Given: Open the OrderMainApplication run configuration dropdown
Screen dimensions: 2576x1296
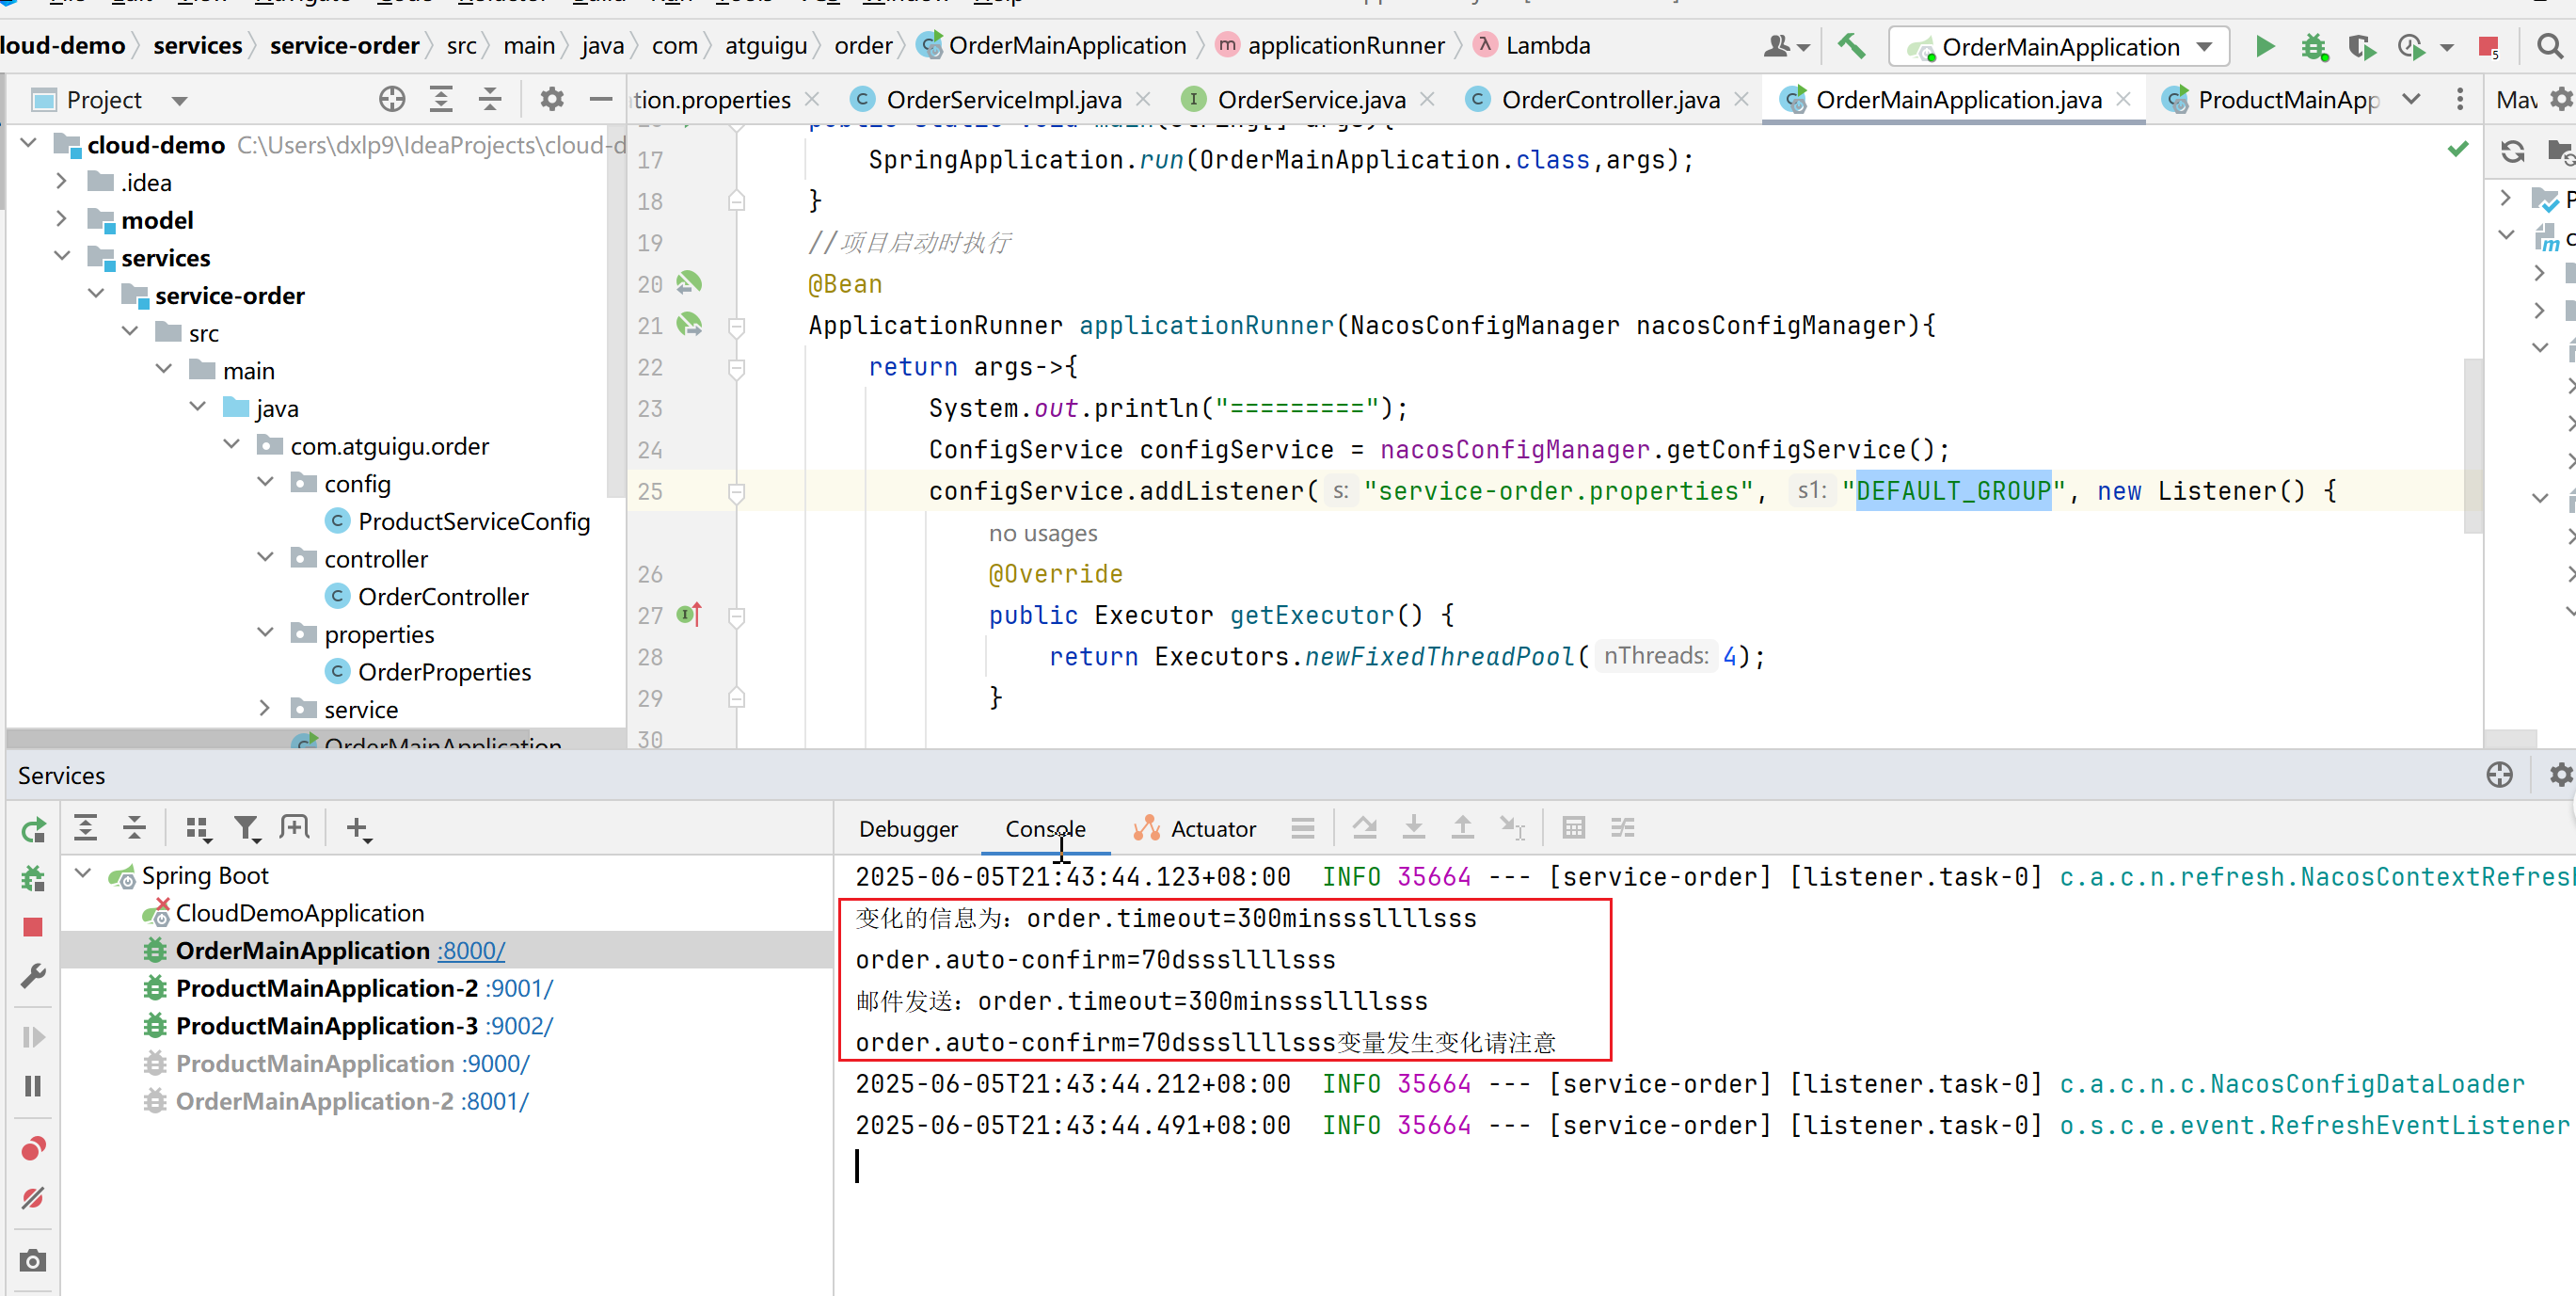Looking at the screenshot, I should 2059,47.
